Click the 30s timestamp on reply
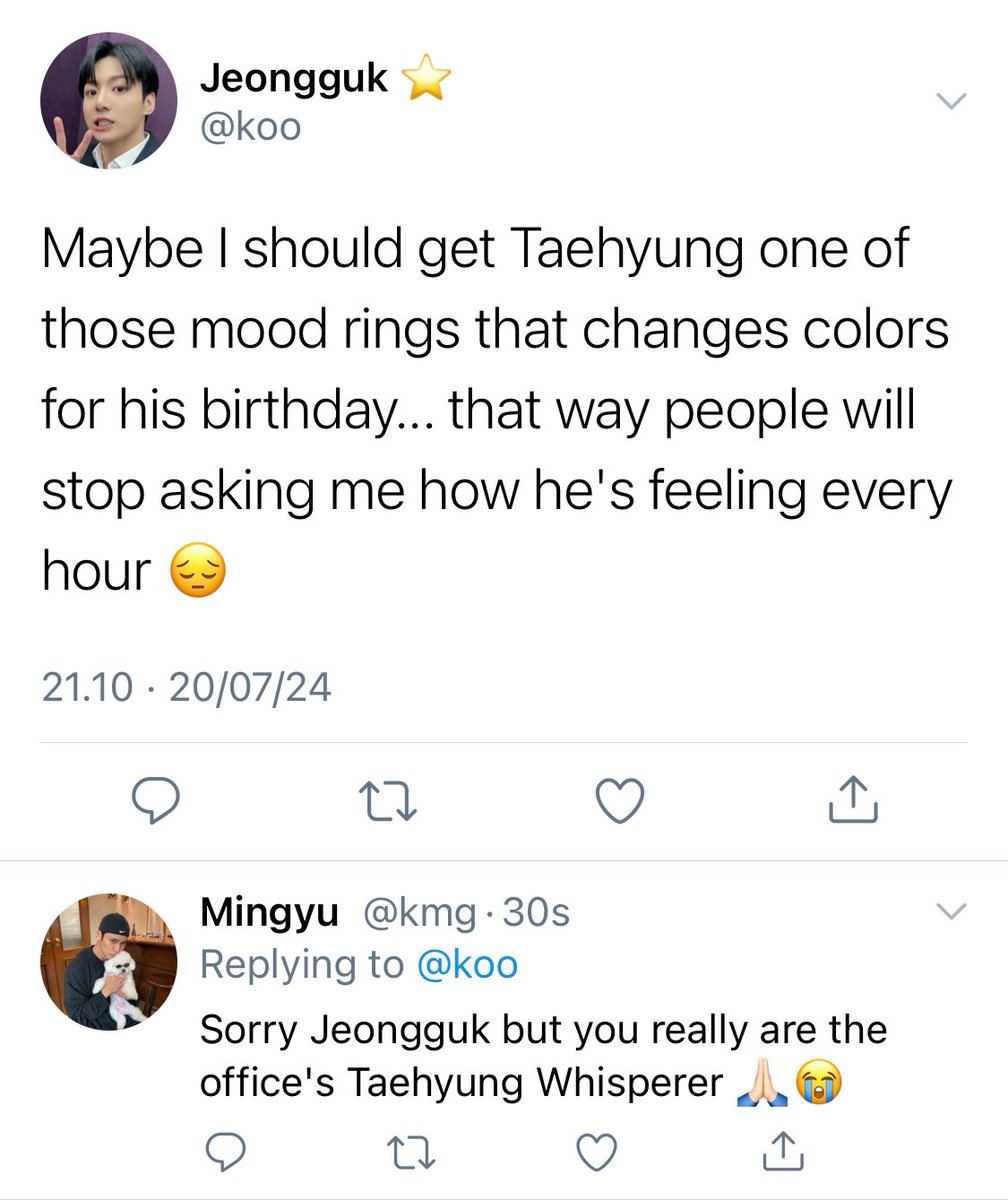The image size is (1008, 1200). pyautogui.click(x=535, y=912)
